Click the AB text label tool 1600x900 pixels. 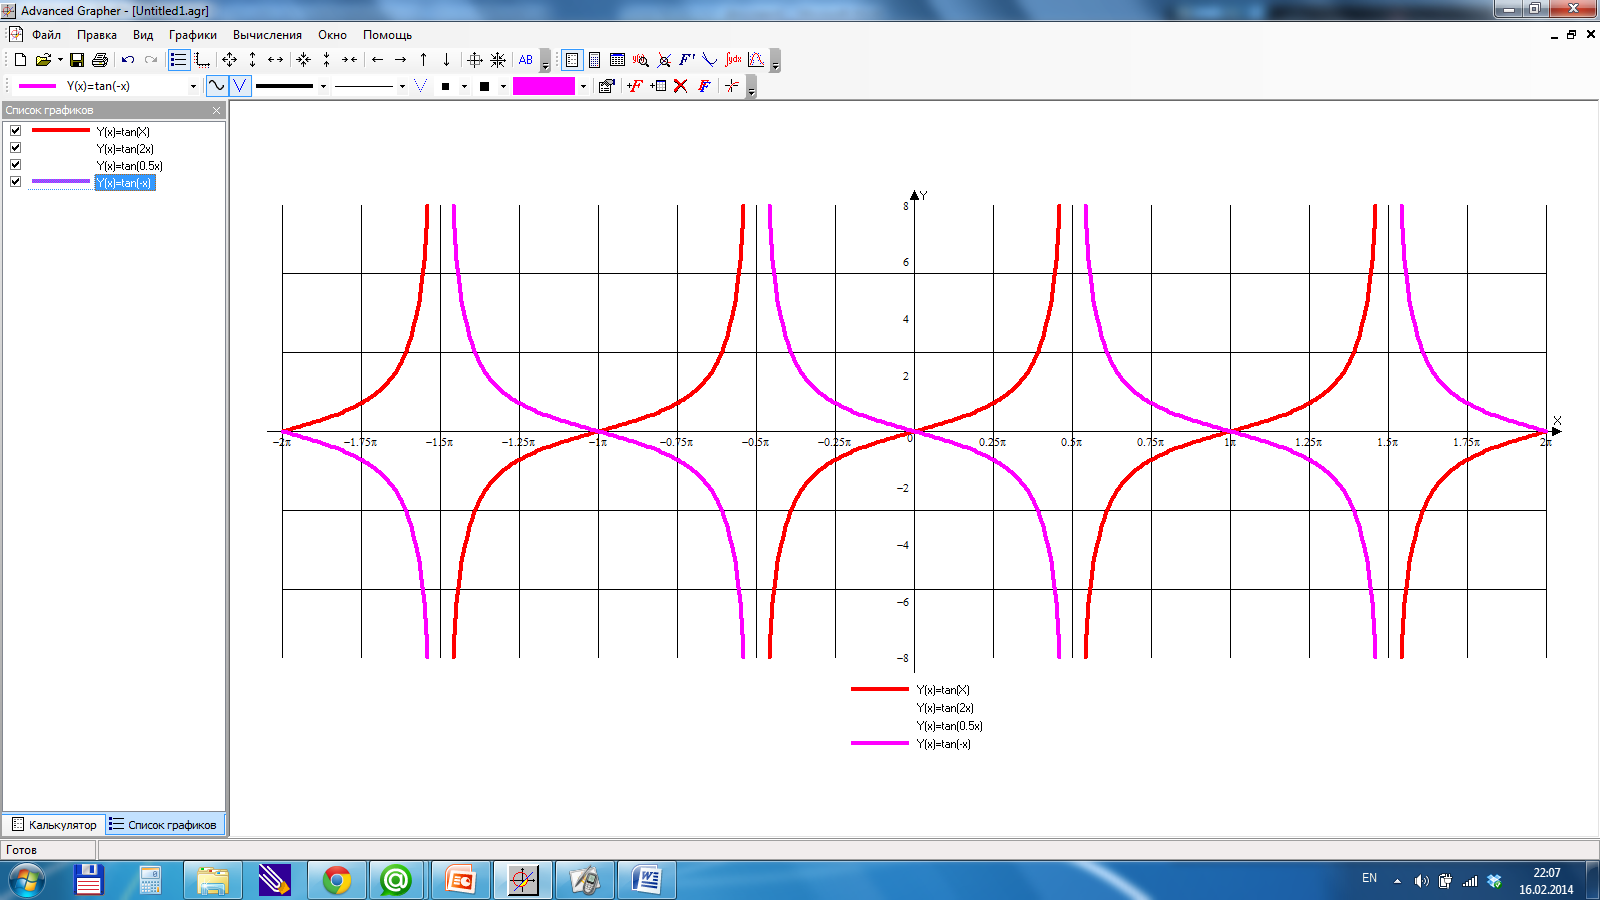click(526, 60)
